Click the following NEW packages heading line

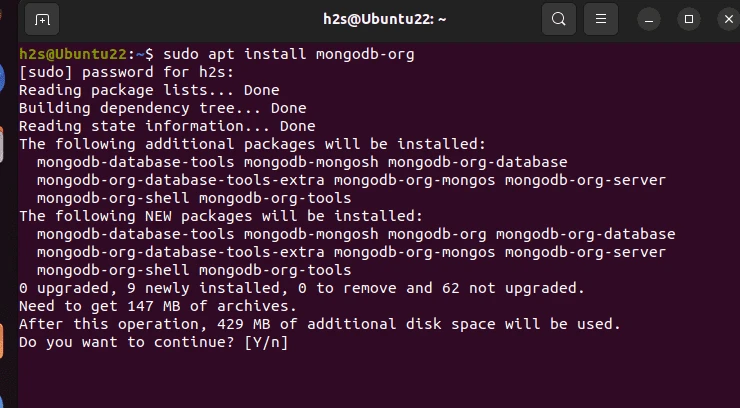click(221, 216)
